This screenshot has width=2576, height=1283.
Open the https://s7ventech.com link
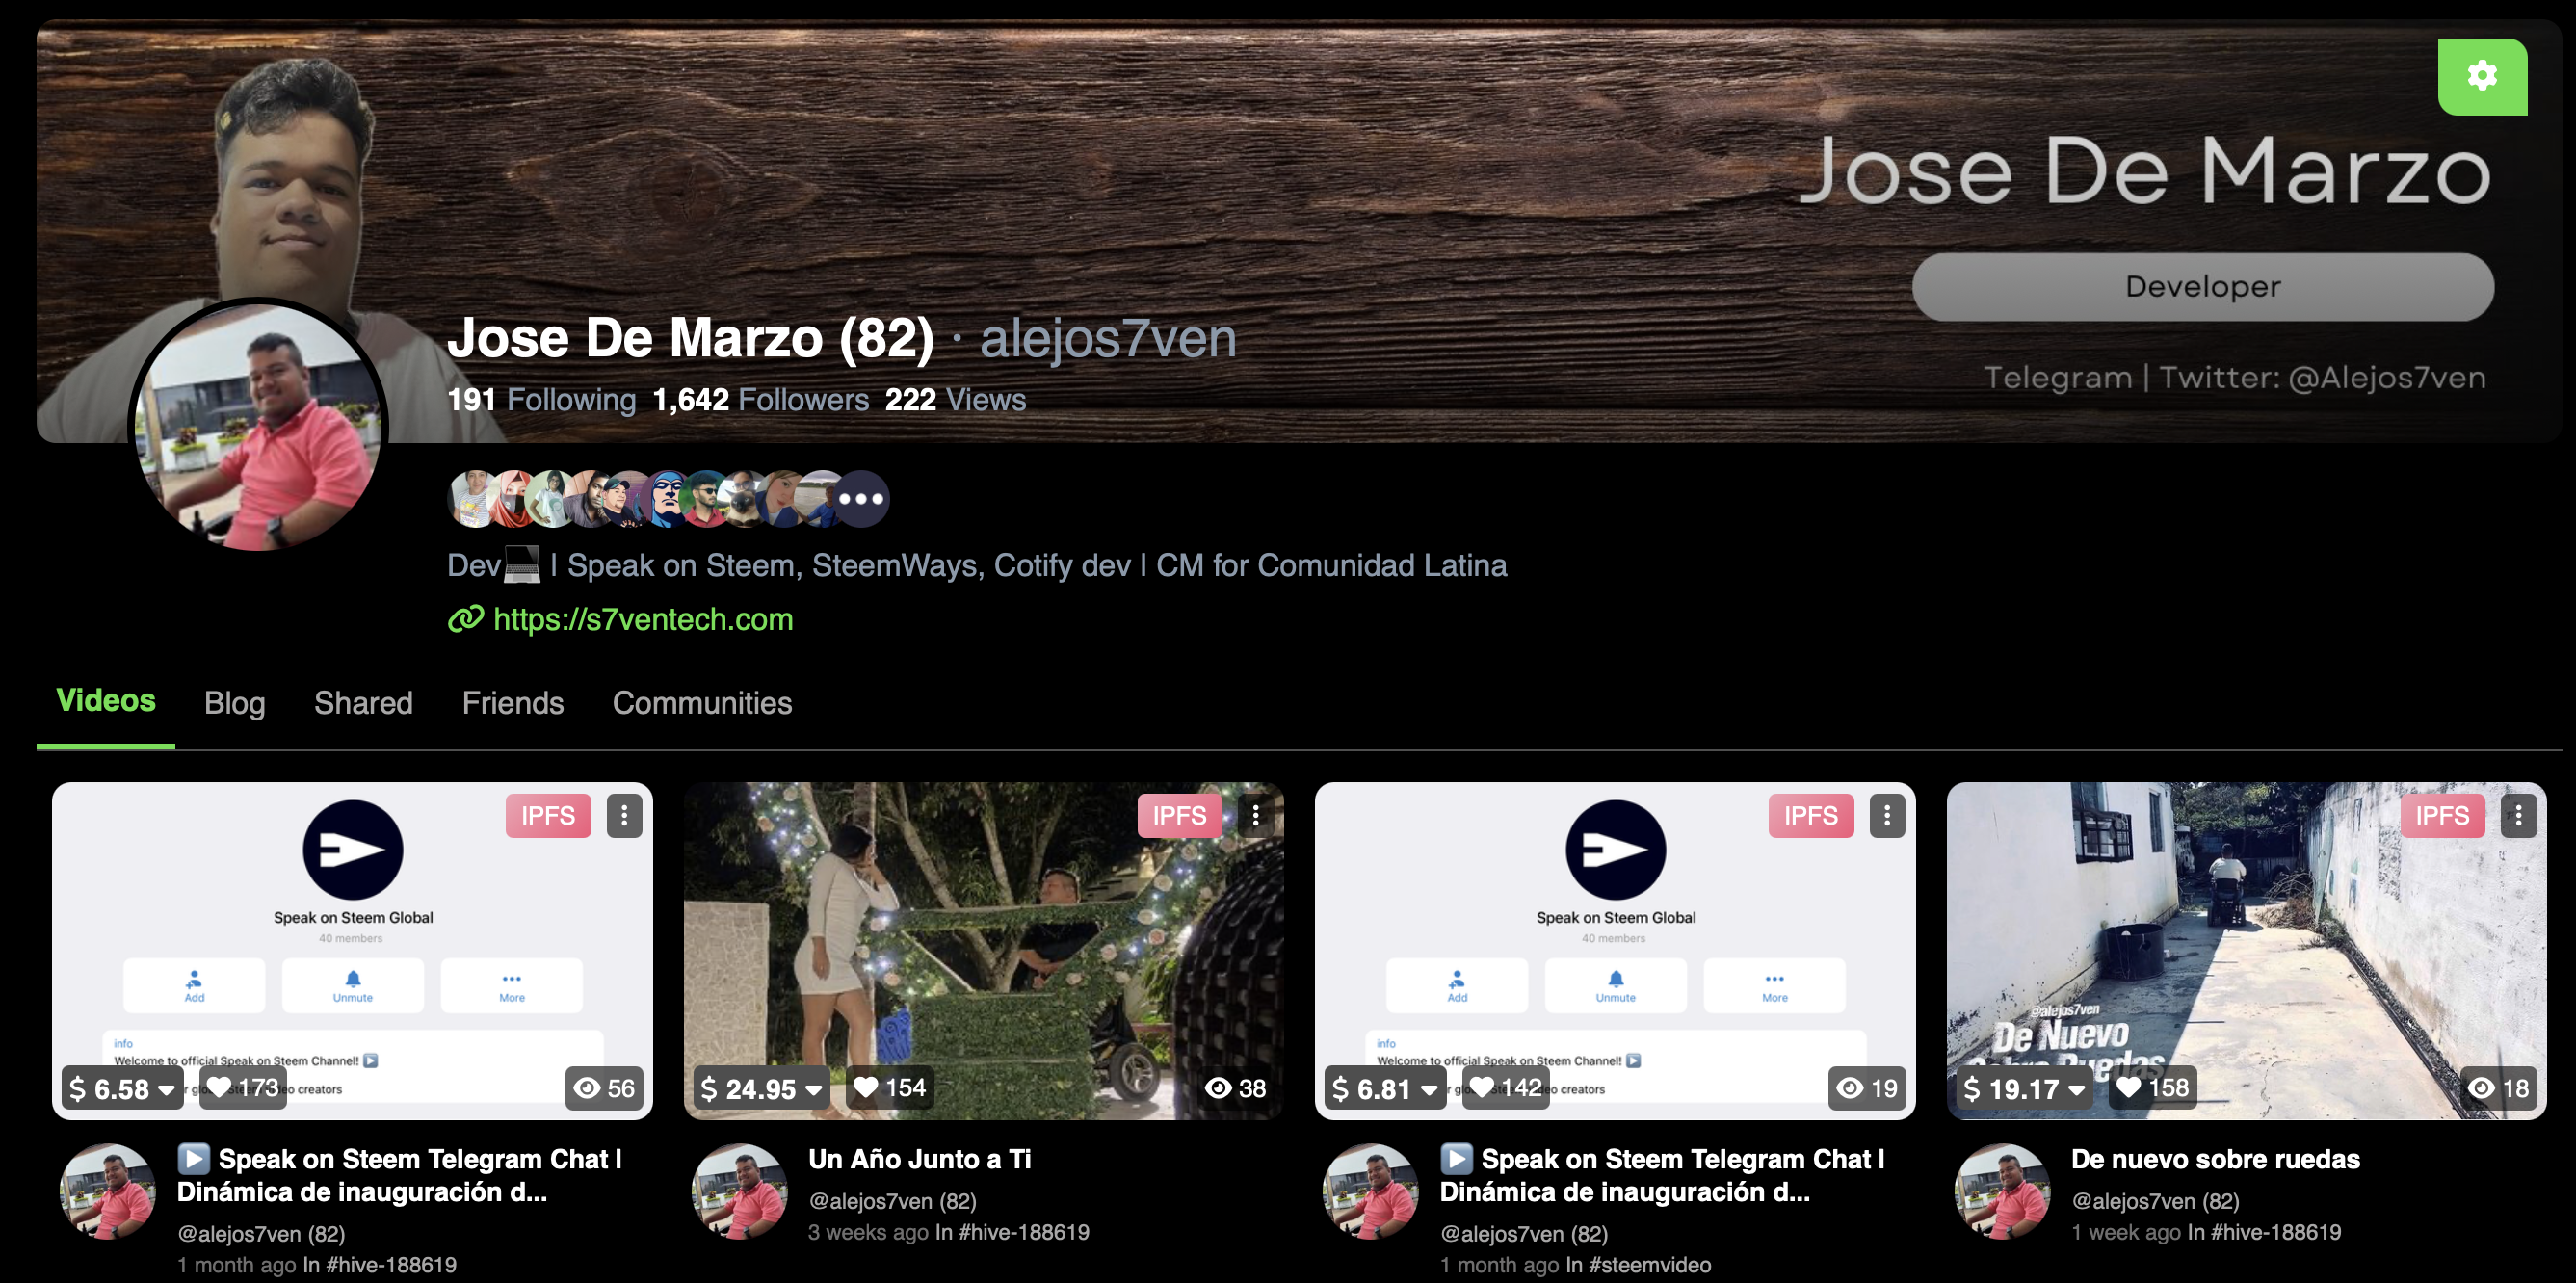(x=643, y=619)
